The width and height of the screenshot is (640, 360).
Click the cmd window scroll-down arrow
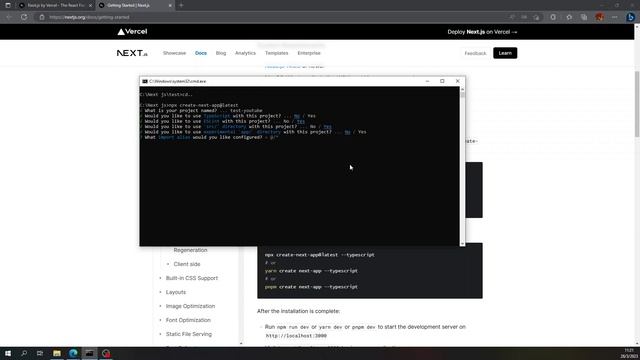[x=462, y=244]
